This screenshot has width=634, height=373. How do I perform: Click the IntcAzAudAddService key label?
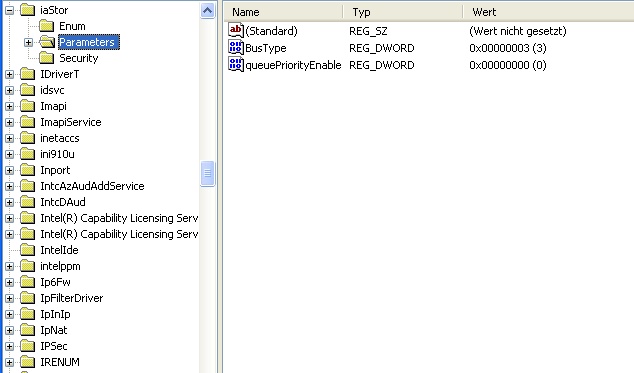pos(92,186)
